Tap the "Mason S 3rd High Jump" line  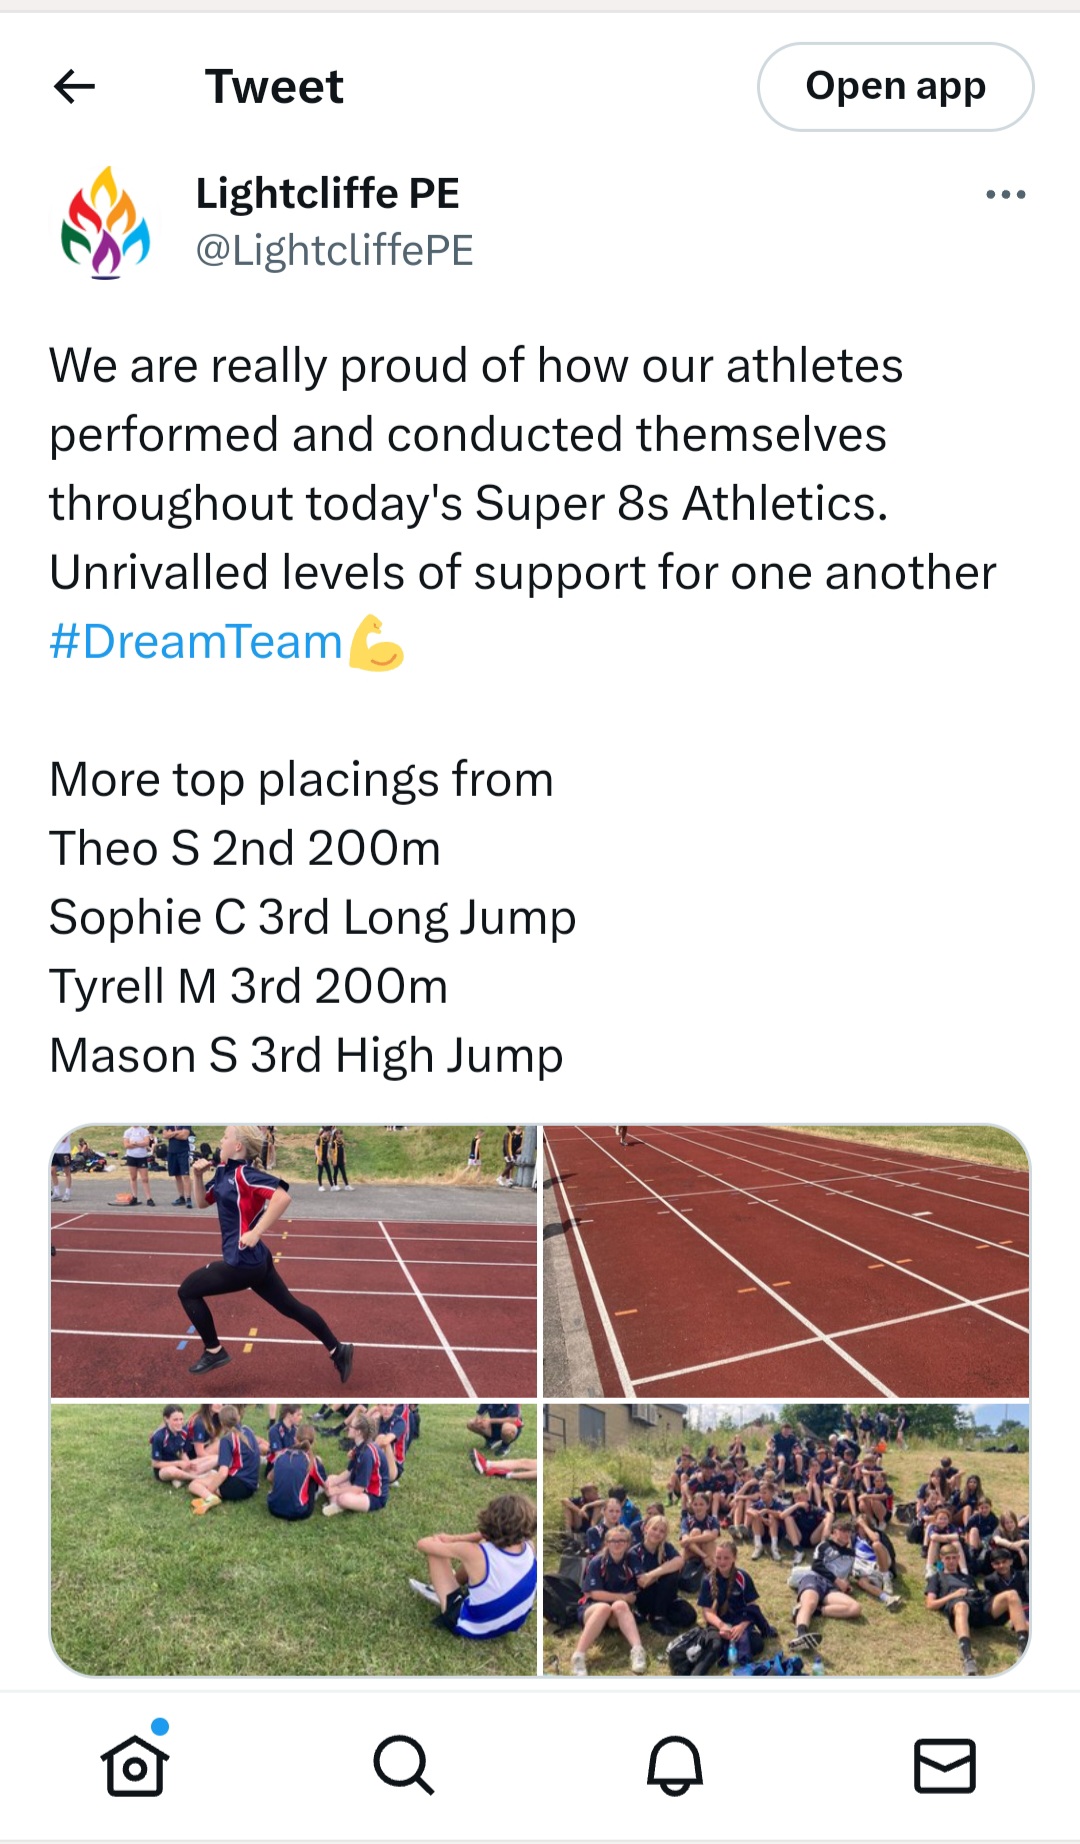click(x=306, y=1056)
